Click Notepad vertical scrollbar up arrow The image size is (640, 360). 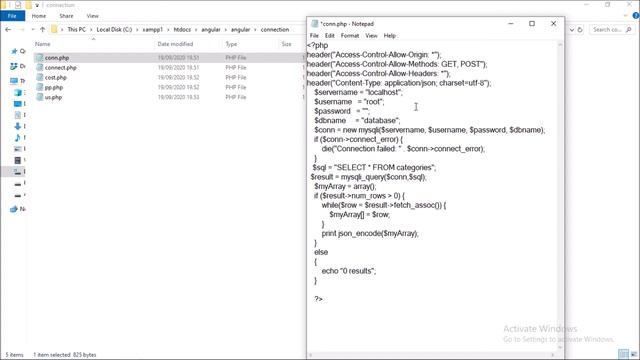[560, 44]
